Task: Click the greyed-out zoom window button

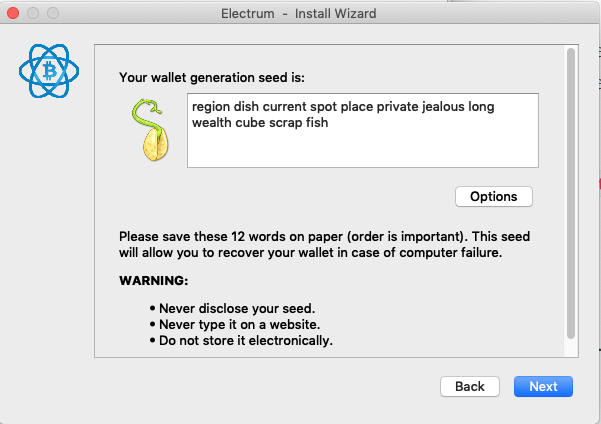Action: (x=53, y=13)
